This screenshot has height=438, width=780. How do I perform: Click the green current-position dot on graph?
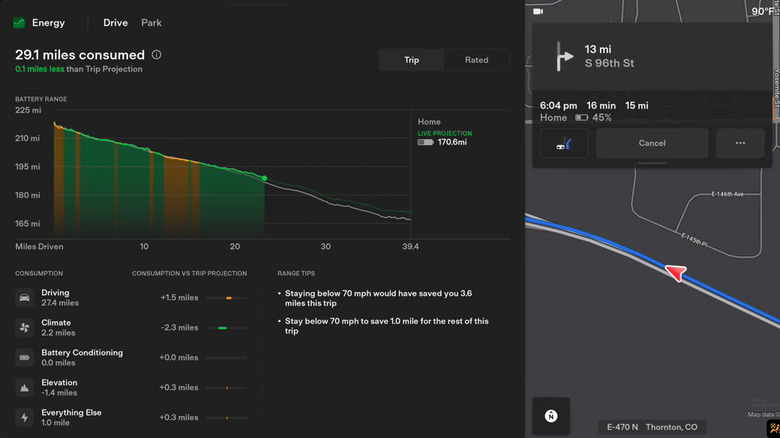pos(264,179)
